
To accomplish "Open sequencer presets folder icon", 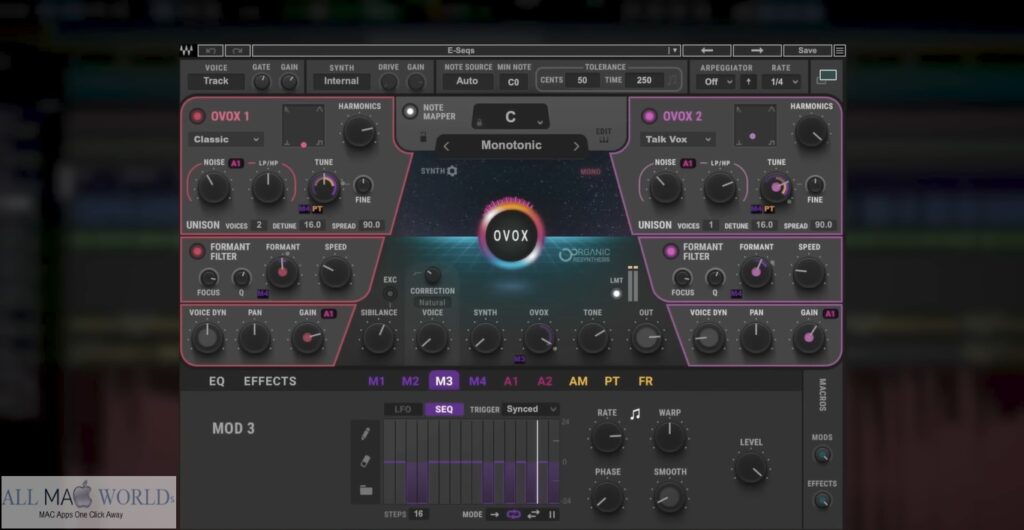I will pyautogui.click(x=366, y=490).
